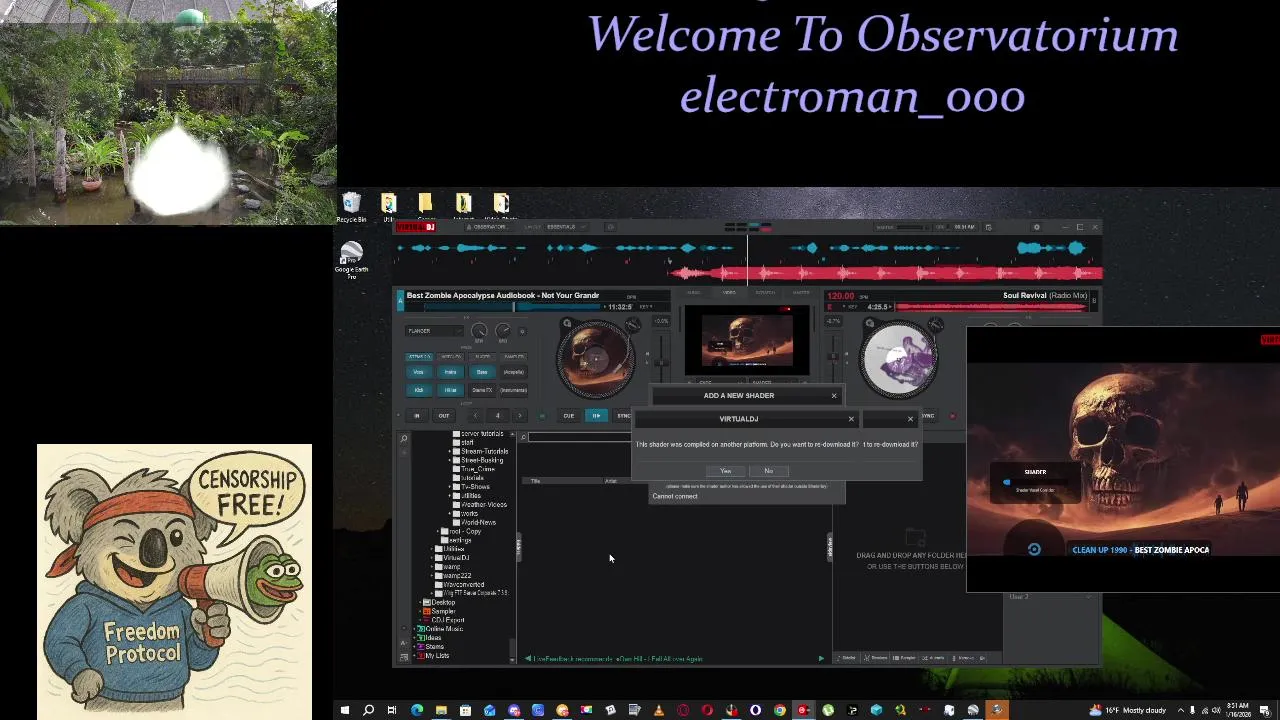Open the FLANGER effect dropdown
1280x720 pixels.
coord(434,331)
